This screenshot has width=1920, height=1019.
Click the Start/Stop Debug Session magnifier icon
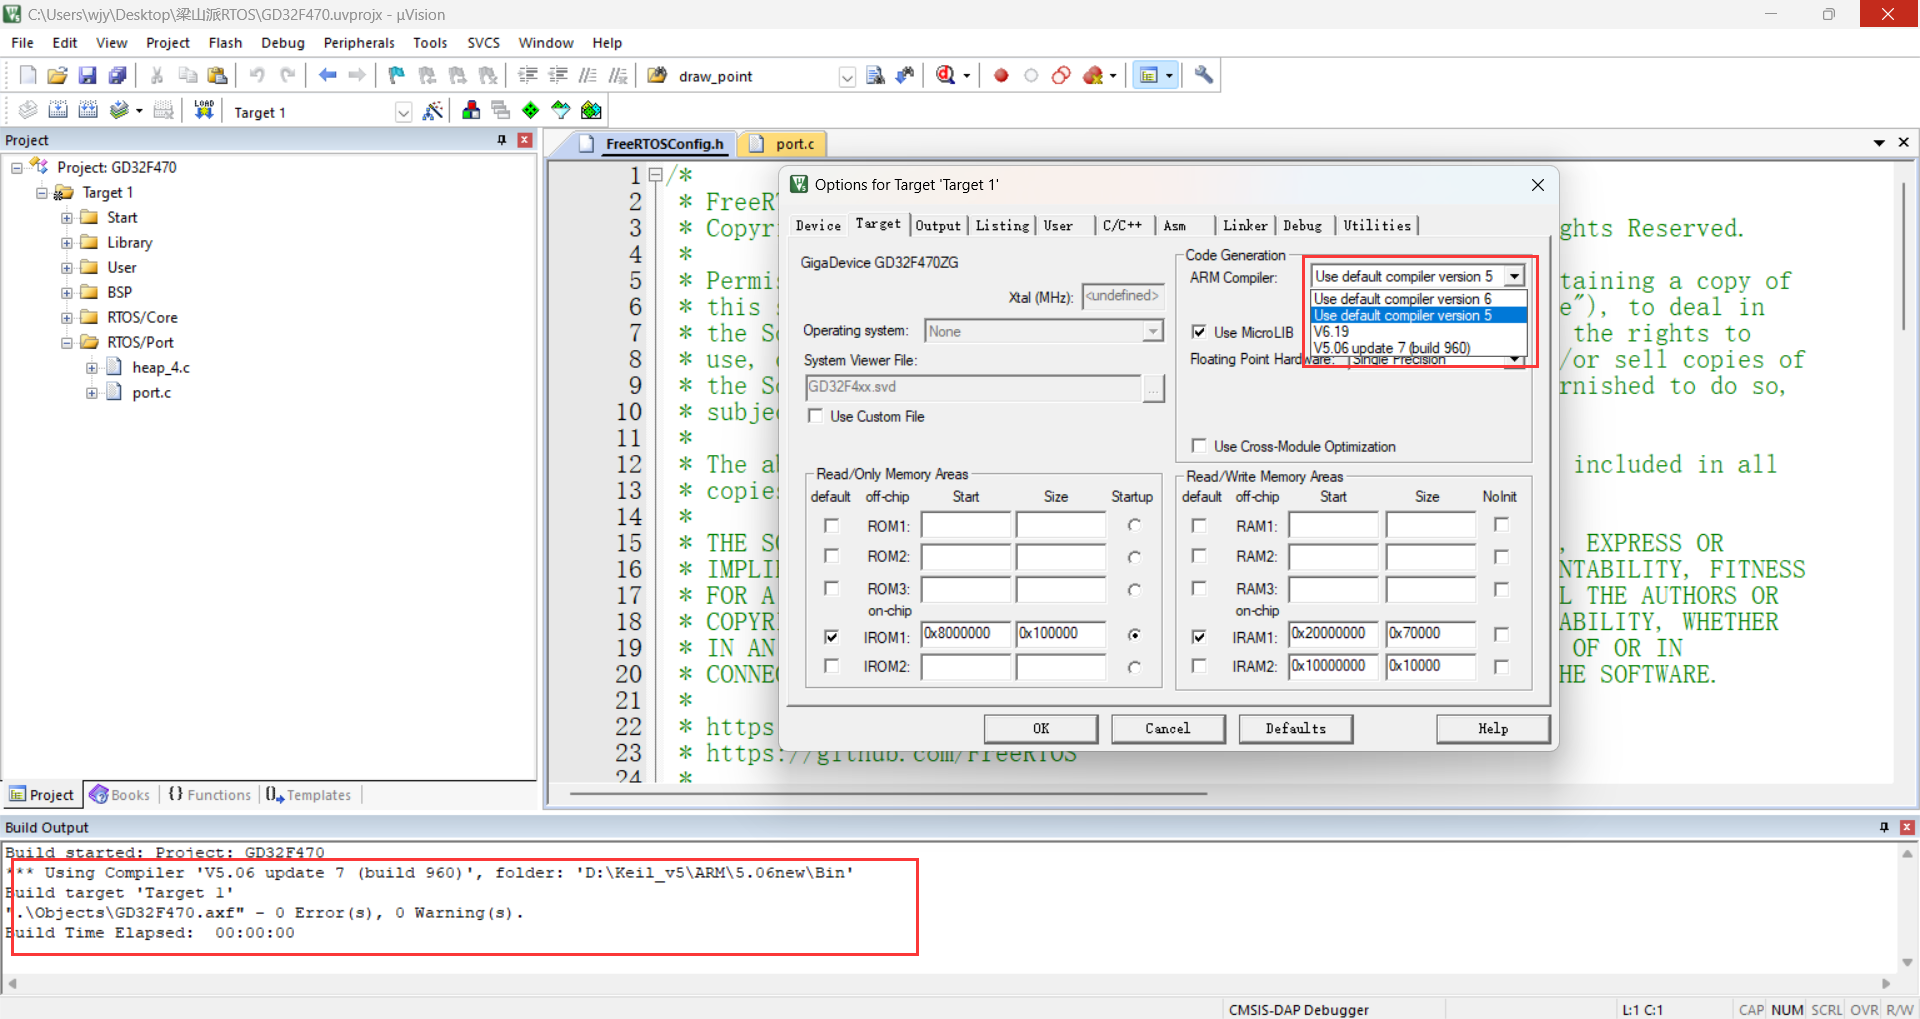click(945, 76)
